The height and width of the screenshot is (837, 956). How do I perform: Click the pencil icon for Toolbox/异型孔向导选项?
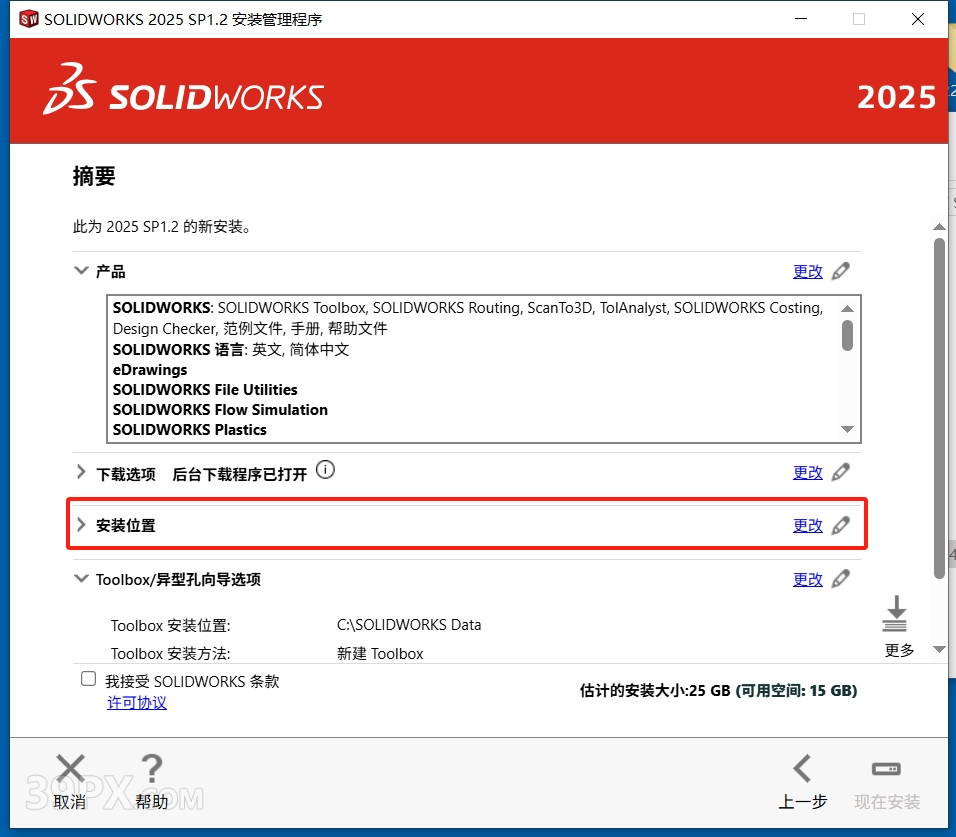pyautogui.click(x=840, y=578)
